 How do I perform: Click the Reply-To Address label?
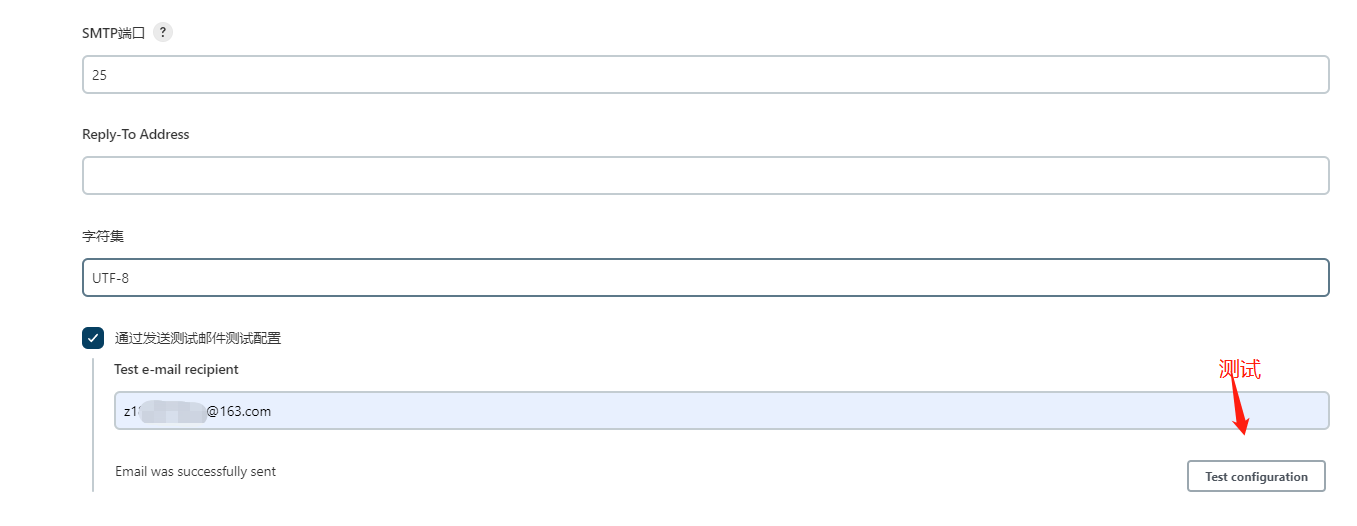(135, 134)
